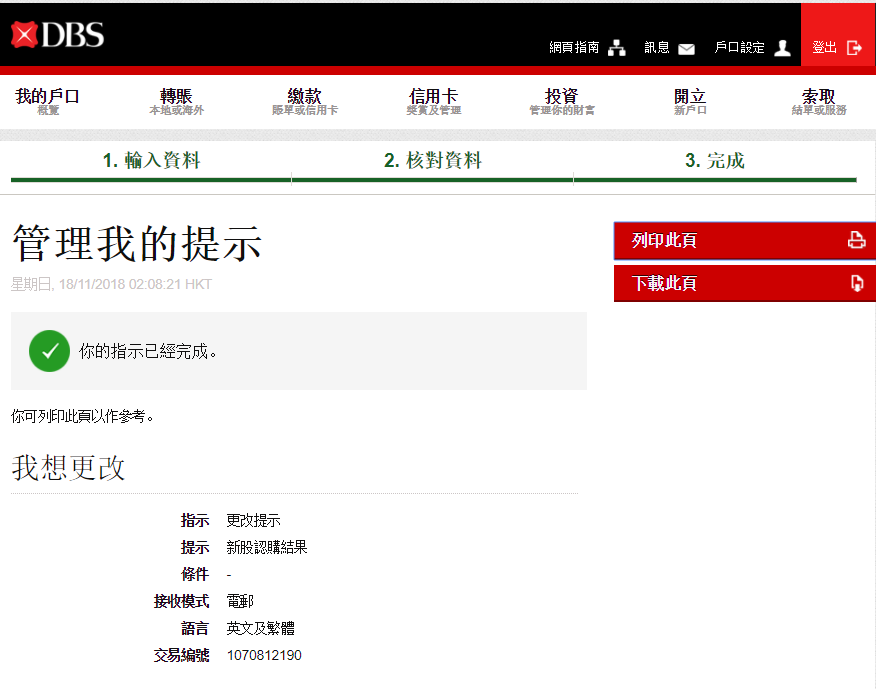
Task: Click transaction number 1070812190
Action: [264, 656]
